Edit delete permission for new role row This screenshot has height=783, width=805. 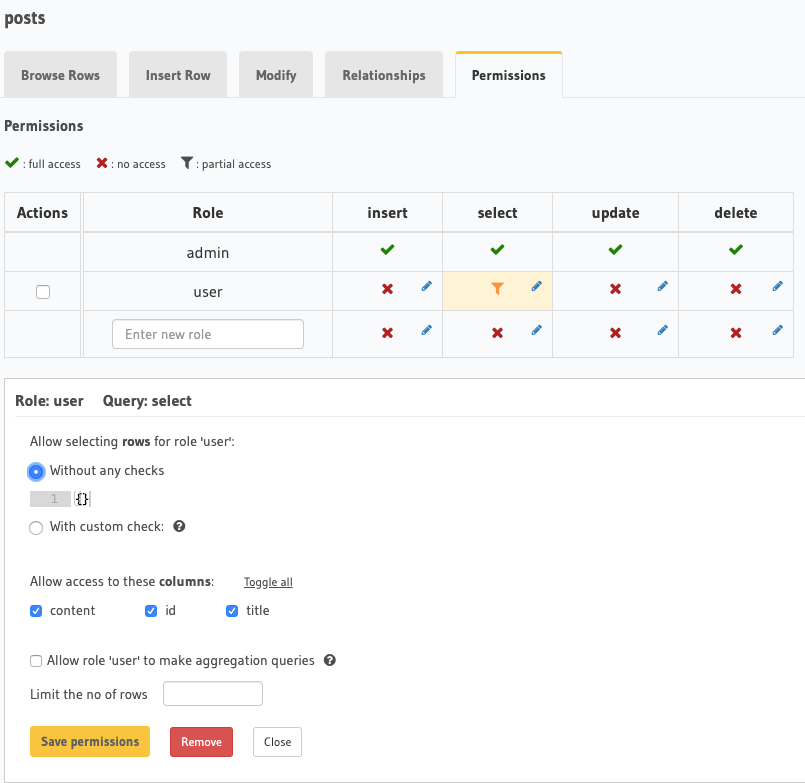pos(778,331)
